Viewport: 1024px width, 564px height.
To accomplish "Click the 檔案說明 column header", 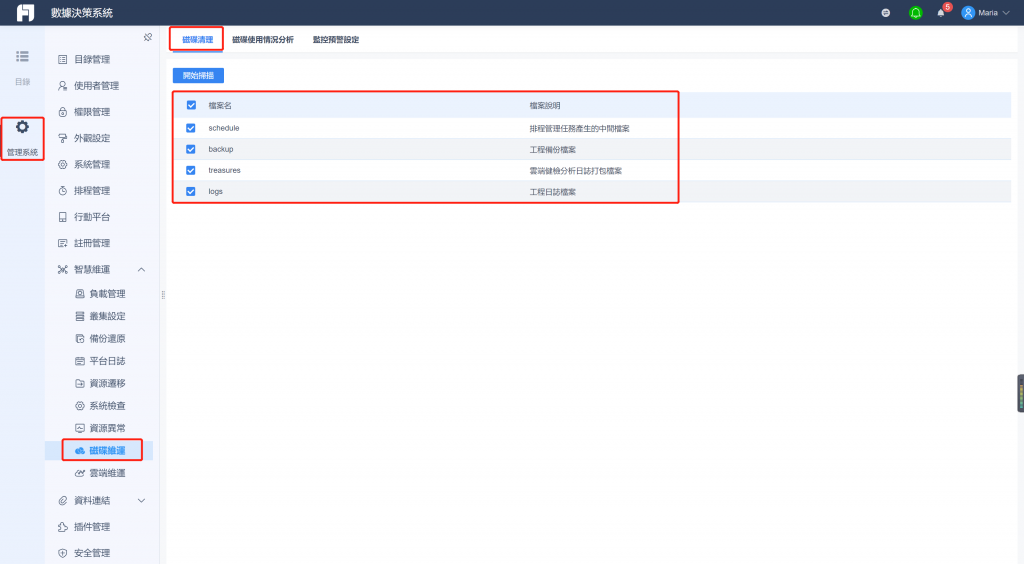I will coord(545,106).
